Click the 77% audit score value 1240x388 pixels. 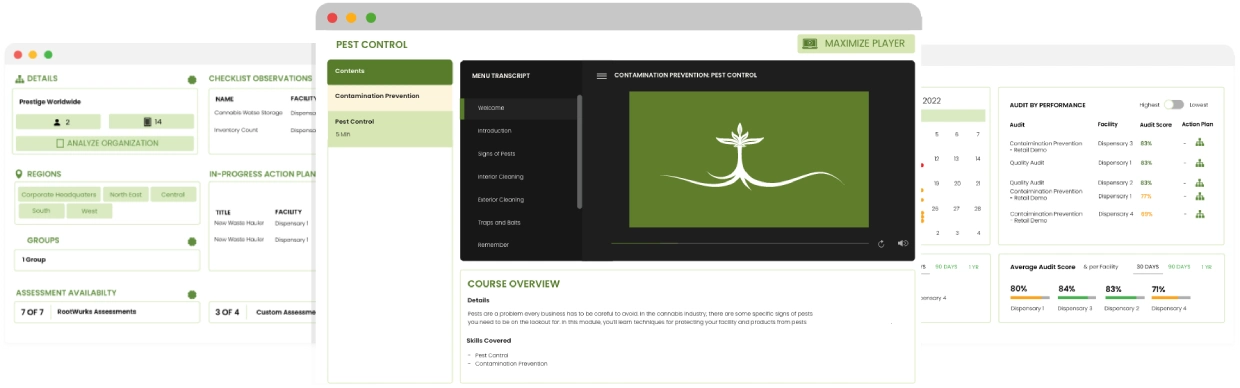(1146, 196)
